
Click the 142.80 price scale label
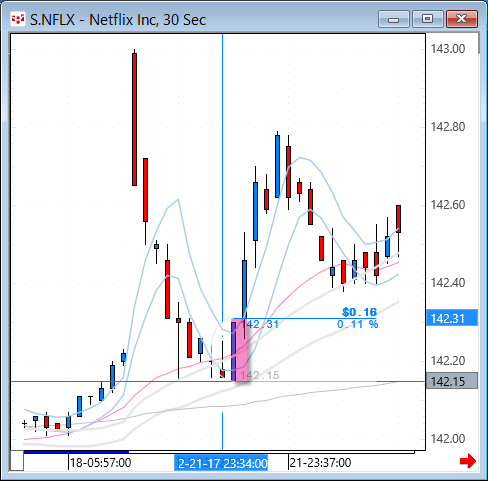(x=448, y=127)
